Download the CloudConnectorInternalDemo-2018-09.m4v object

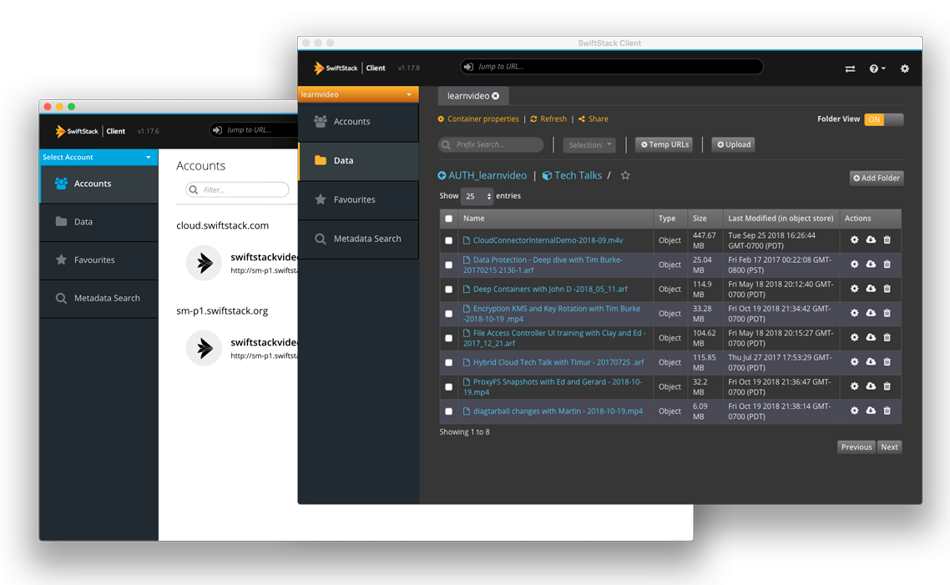click(871, 240)
